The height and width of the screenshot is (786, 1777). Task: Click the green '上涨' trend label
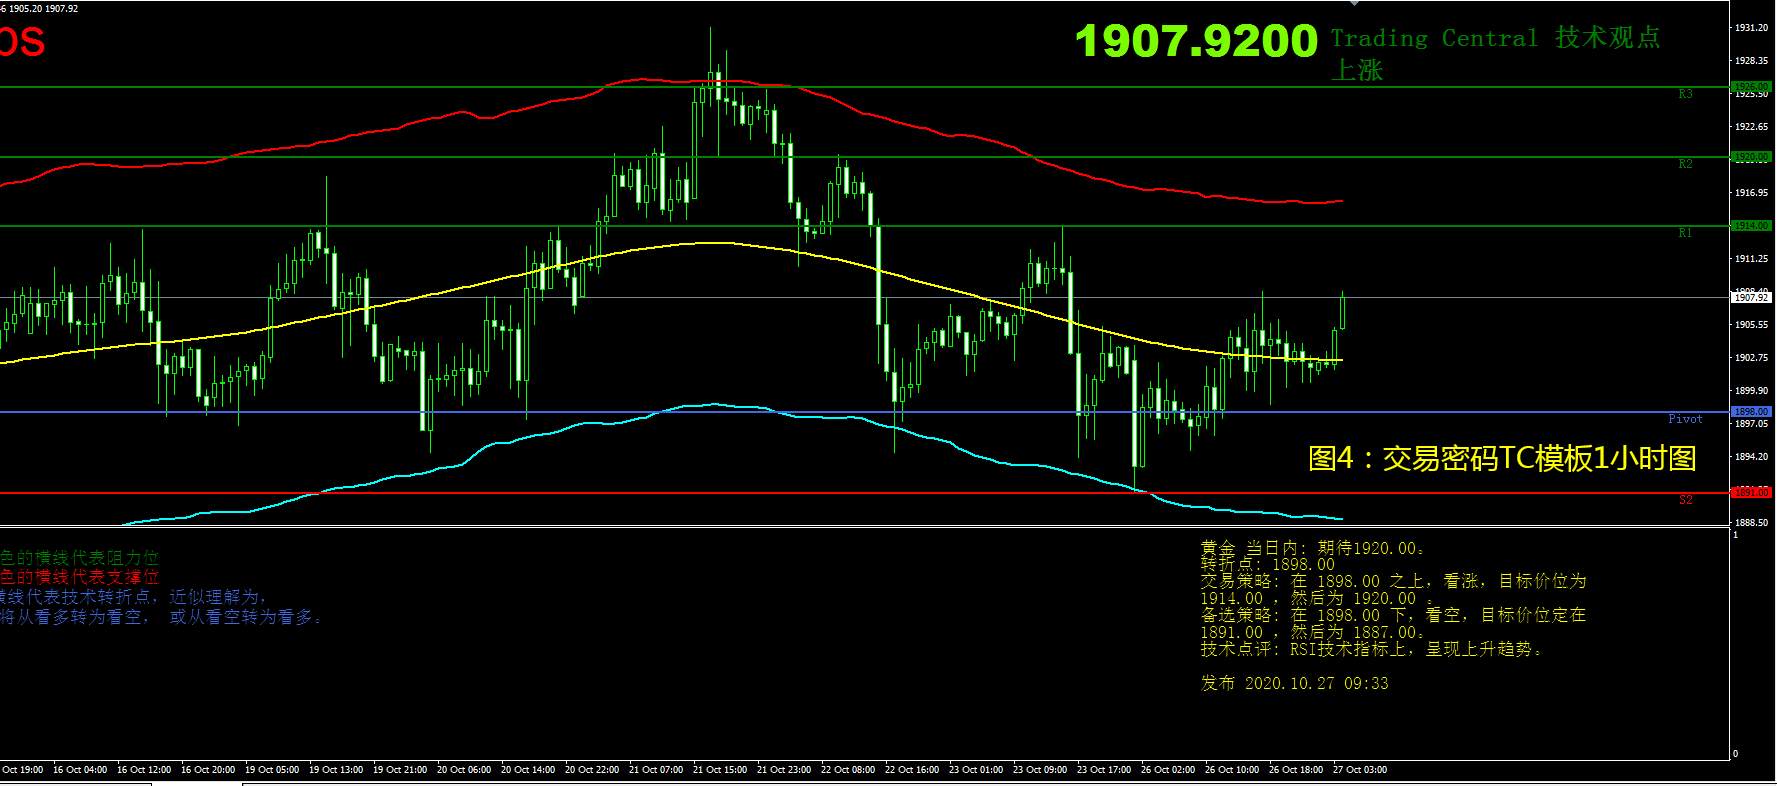pyautogui.click(x=1356, y=70)
